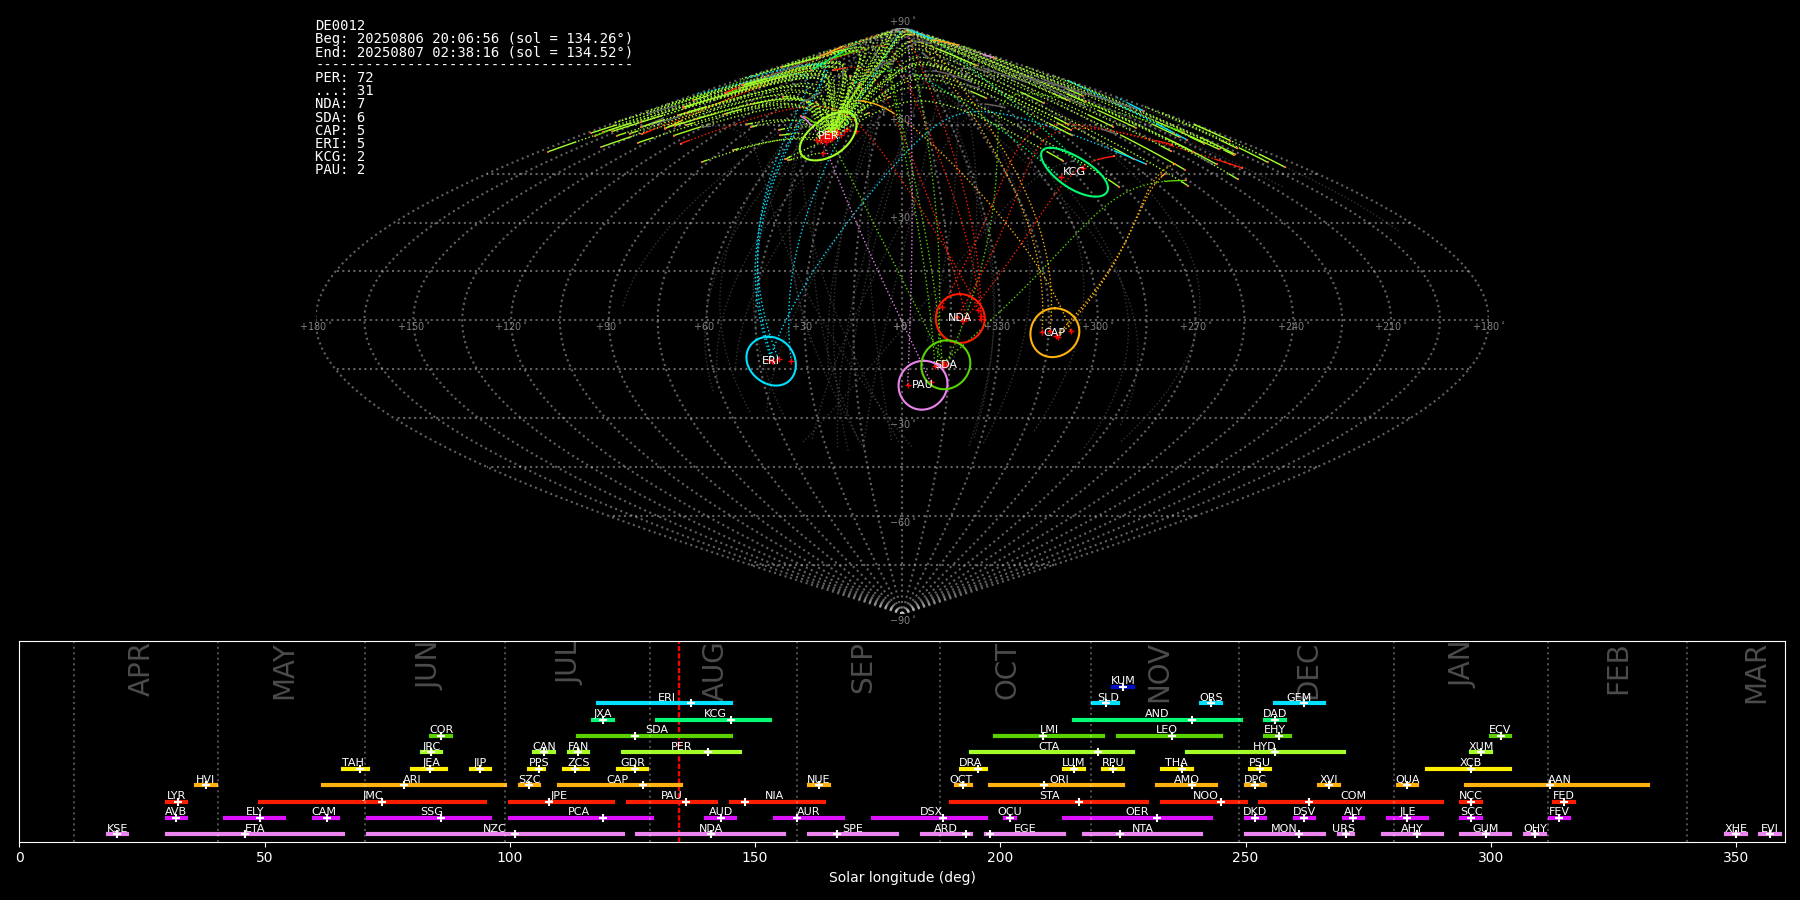Click the XCB bar in the shower timeline

click(1468, 769)
